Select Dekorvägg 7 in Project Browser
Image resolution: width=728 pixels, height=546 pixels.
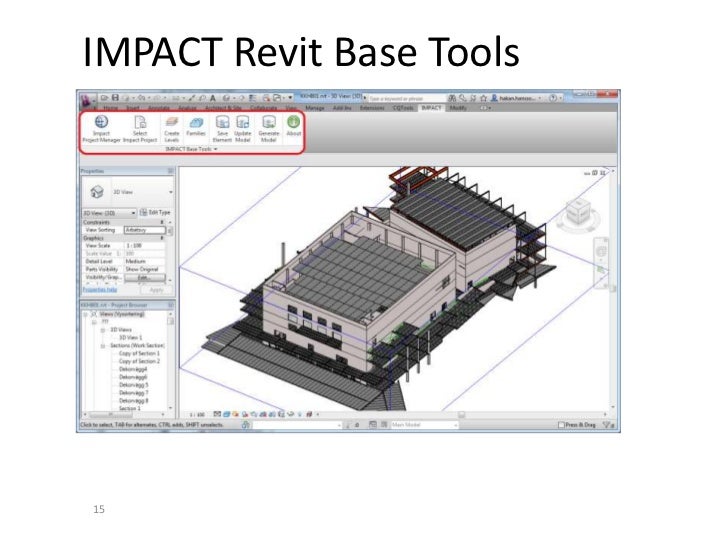(x=133, y=393)
